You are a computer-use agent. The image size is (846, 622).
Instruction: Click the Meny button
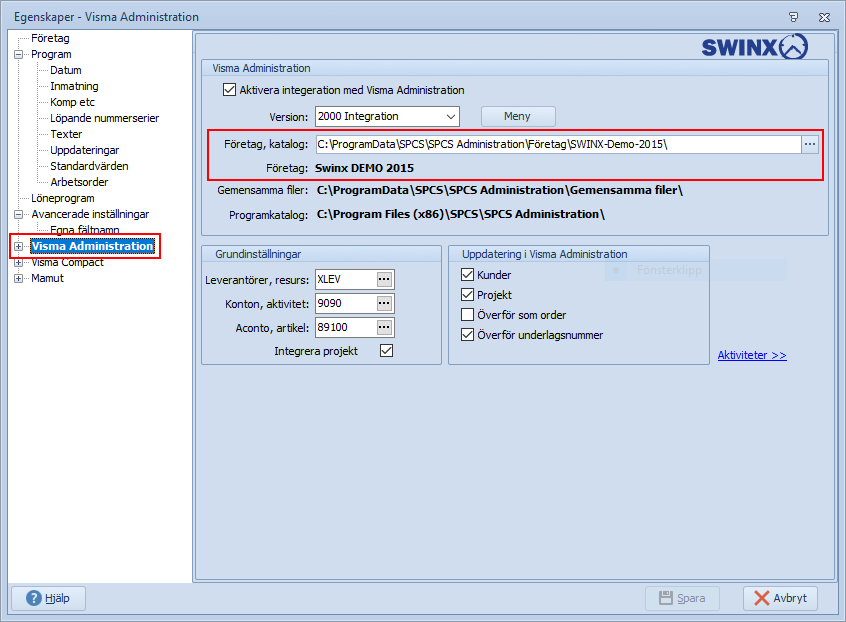517,117
